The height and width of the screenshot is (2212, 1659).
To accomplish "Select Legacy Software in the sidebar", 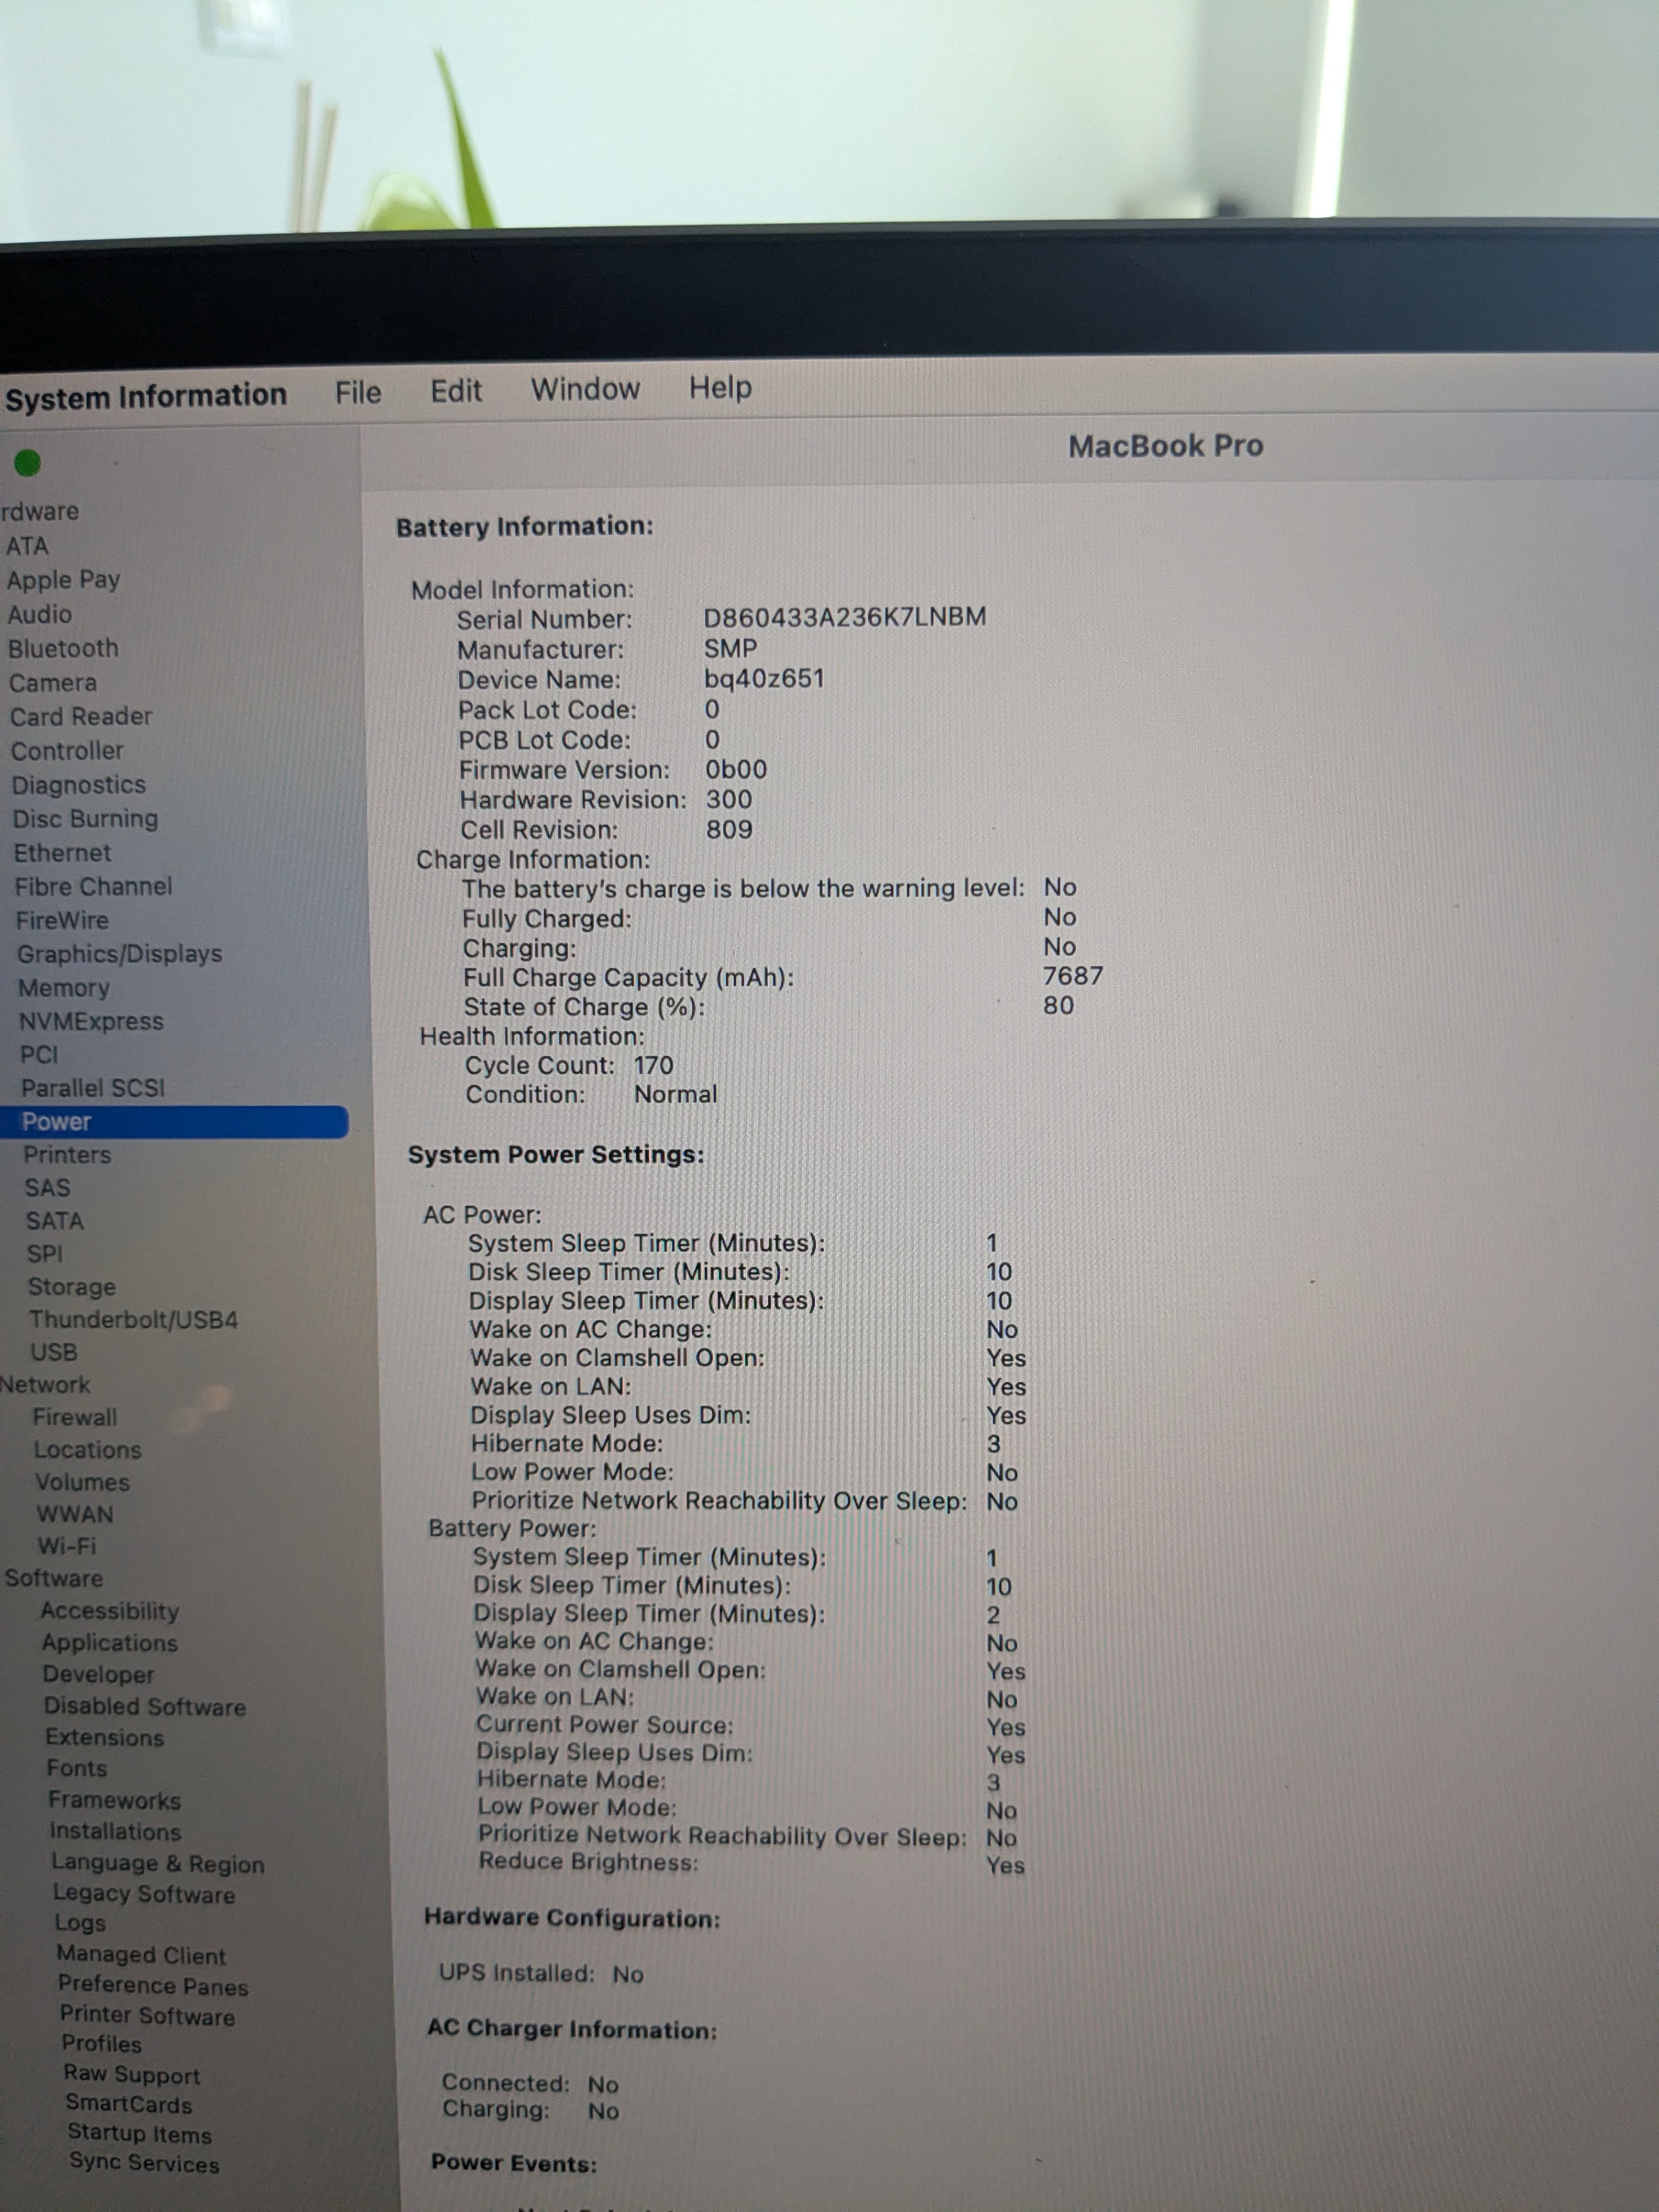I will [145, 1895].
